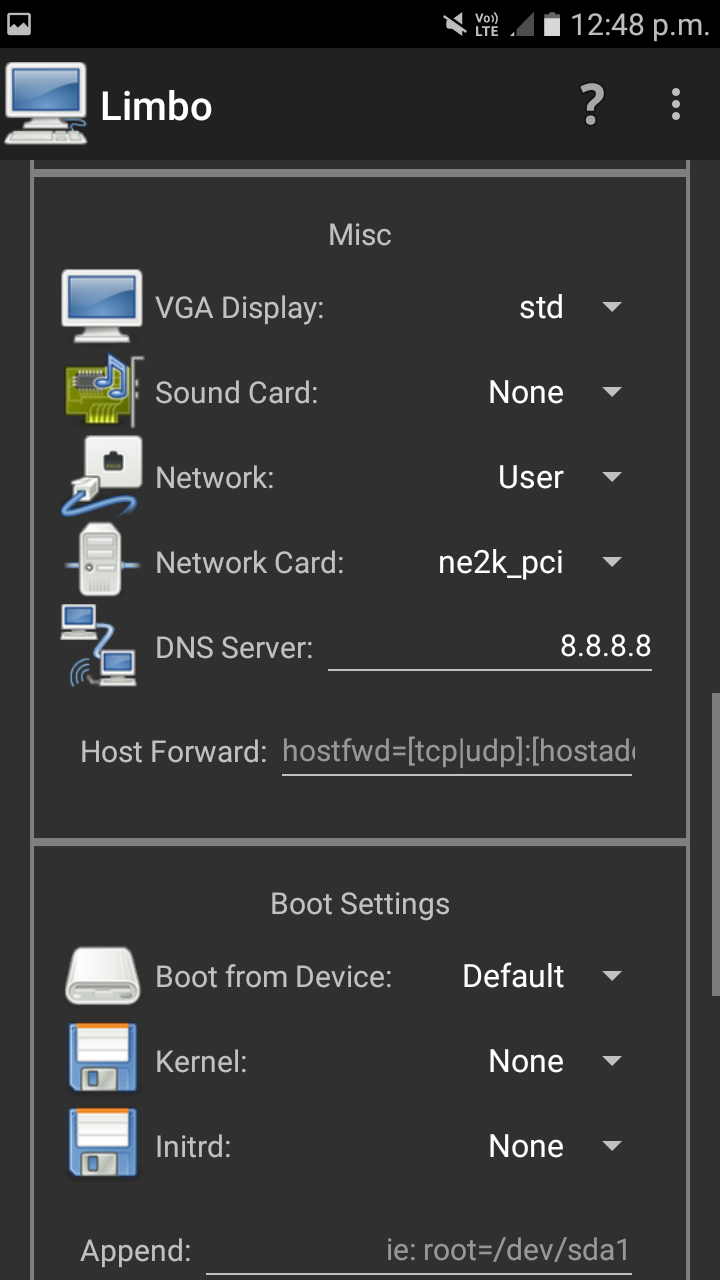
Task: Tap the Kernel label
Action: 201,1062
